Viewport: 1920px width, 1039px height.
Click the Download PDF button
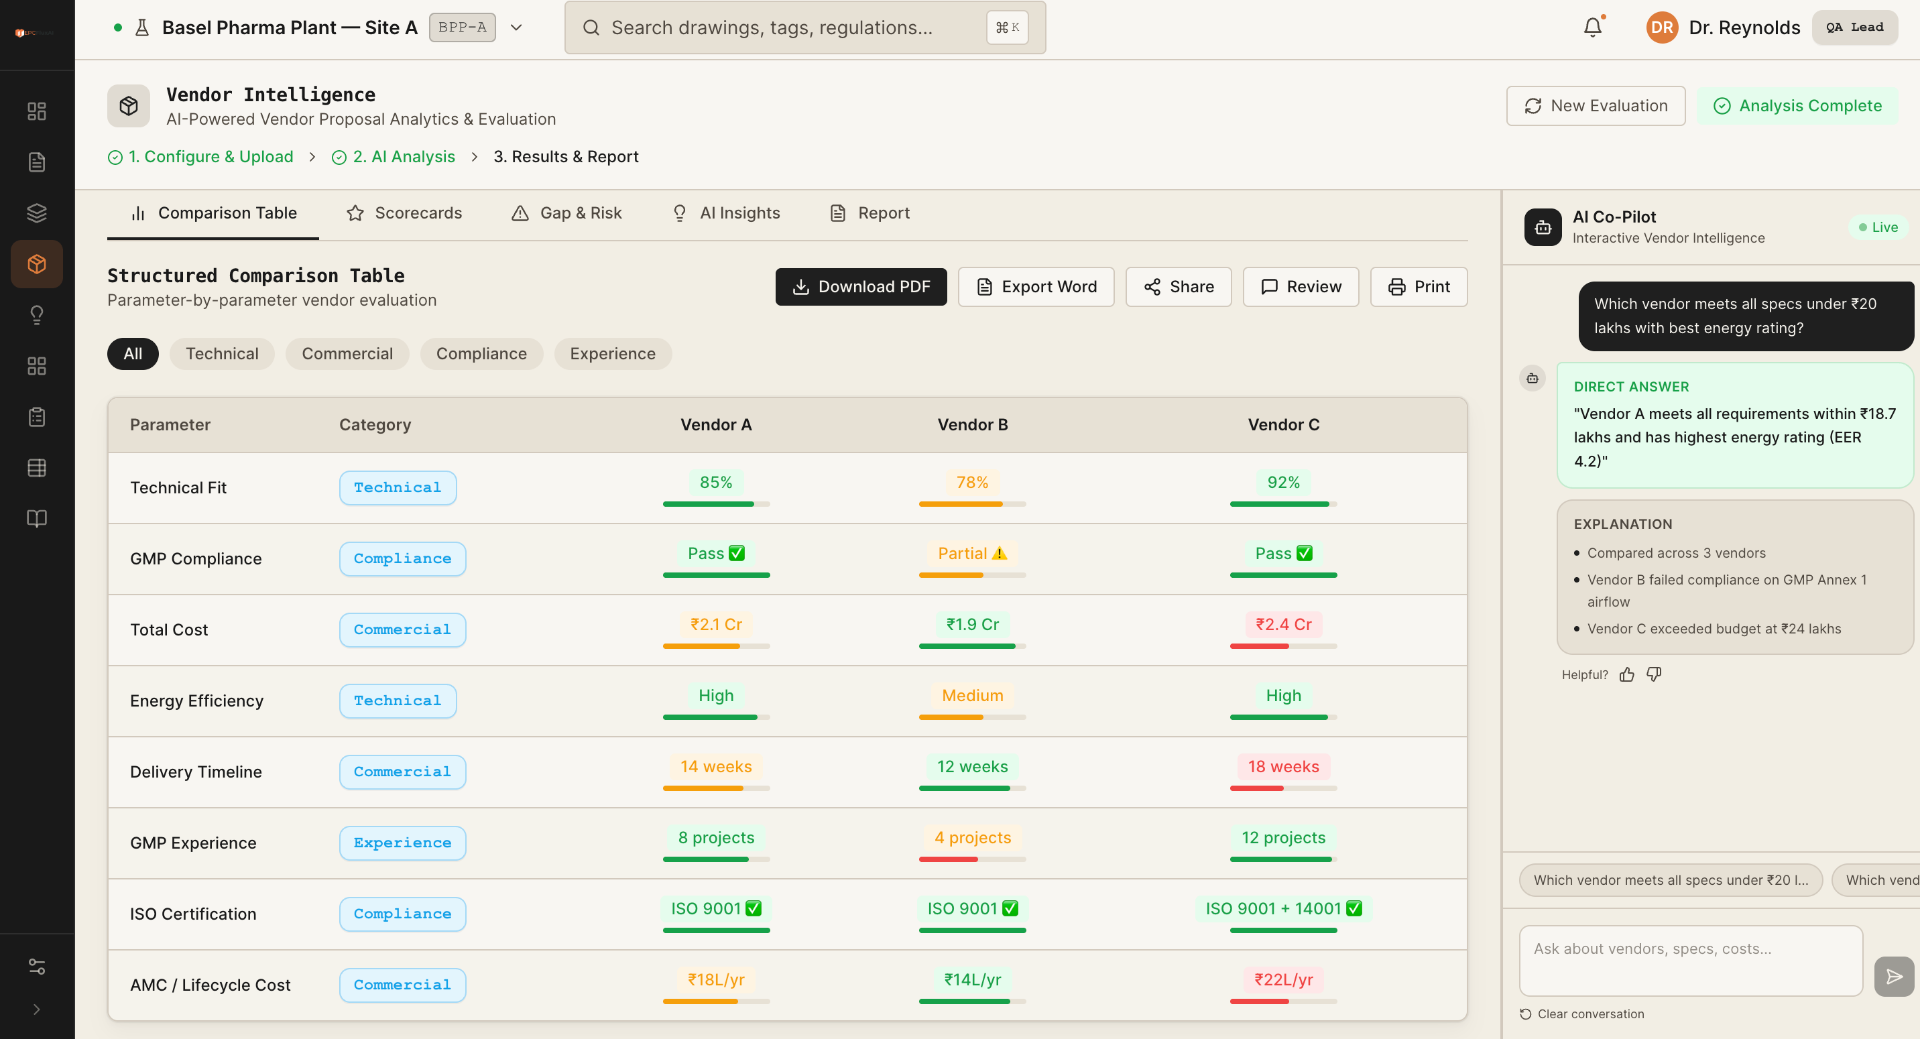point(861,287)
